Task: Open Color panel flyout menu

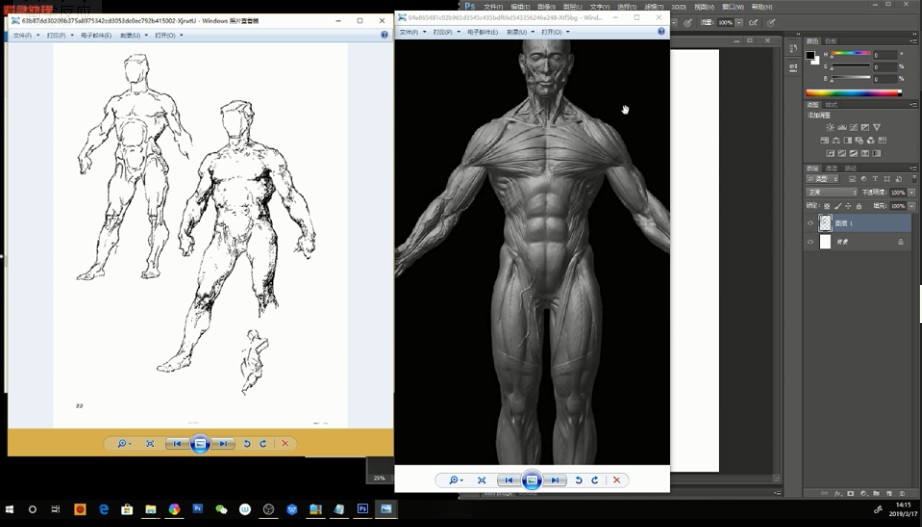Action: click(913, 41)
